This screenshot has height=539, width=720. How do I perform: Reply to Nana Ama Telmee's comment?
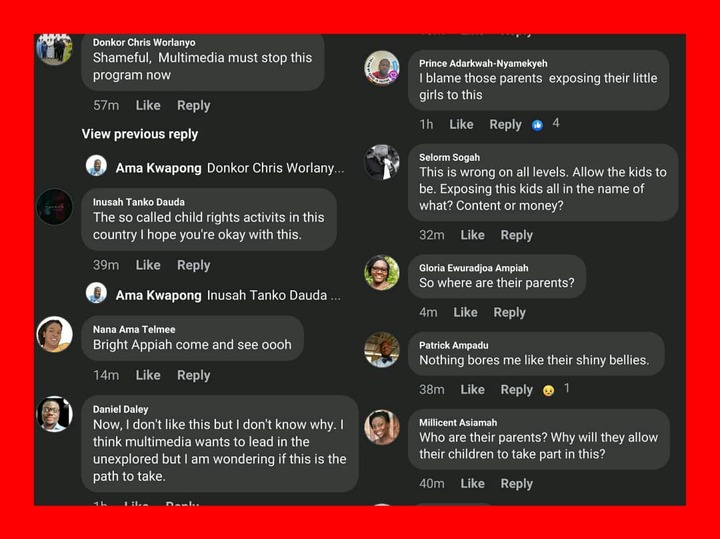(x=194, y=375)
